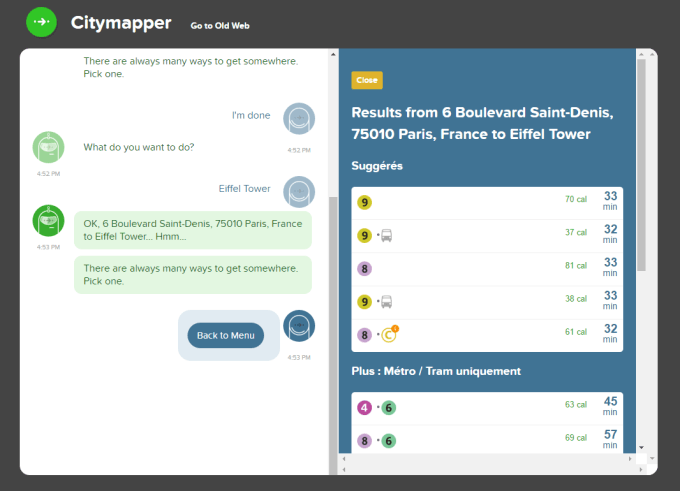Click the Back to Menu button
Screen dimensions: 680x491
pyautogui.click(x=226, y=335)
